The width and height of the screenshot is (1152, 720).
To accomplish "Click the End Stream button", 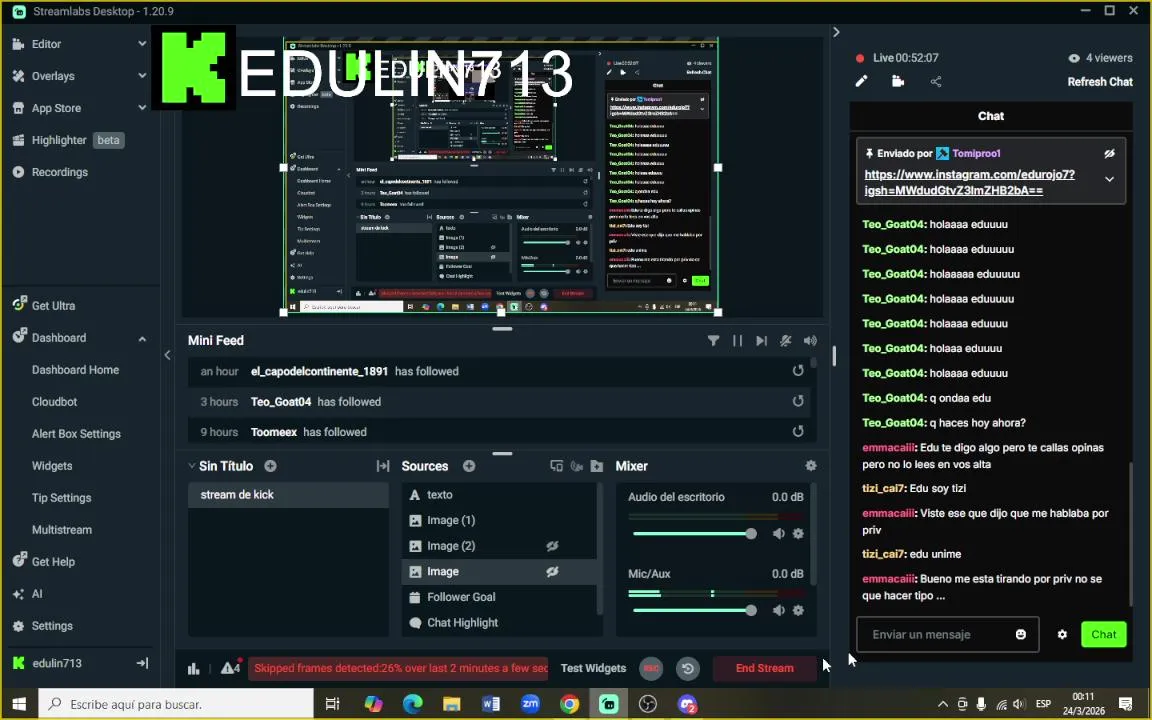I will pyautogui.click(x=764, y=669).
